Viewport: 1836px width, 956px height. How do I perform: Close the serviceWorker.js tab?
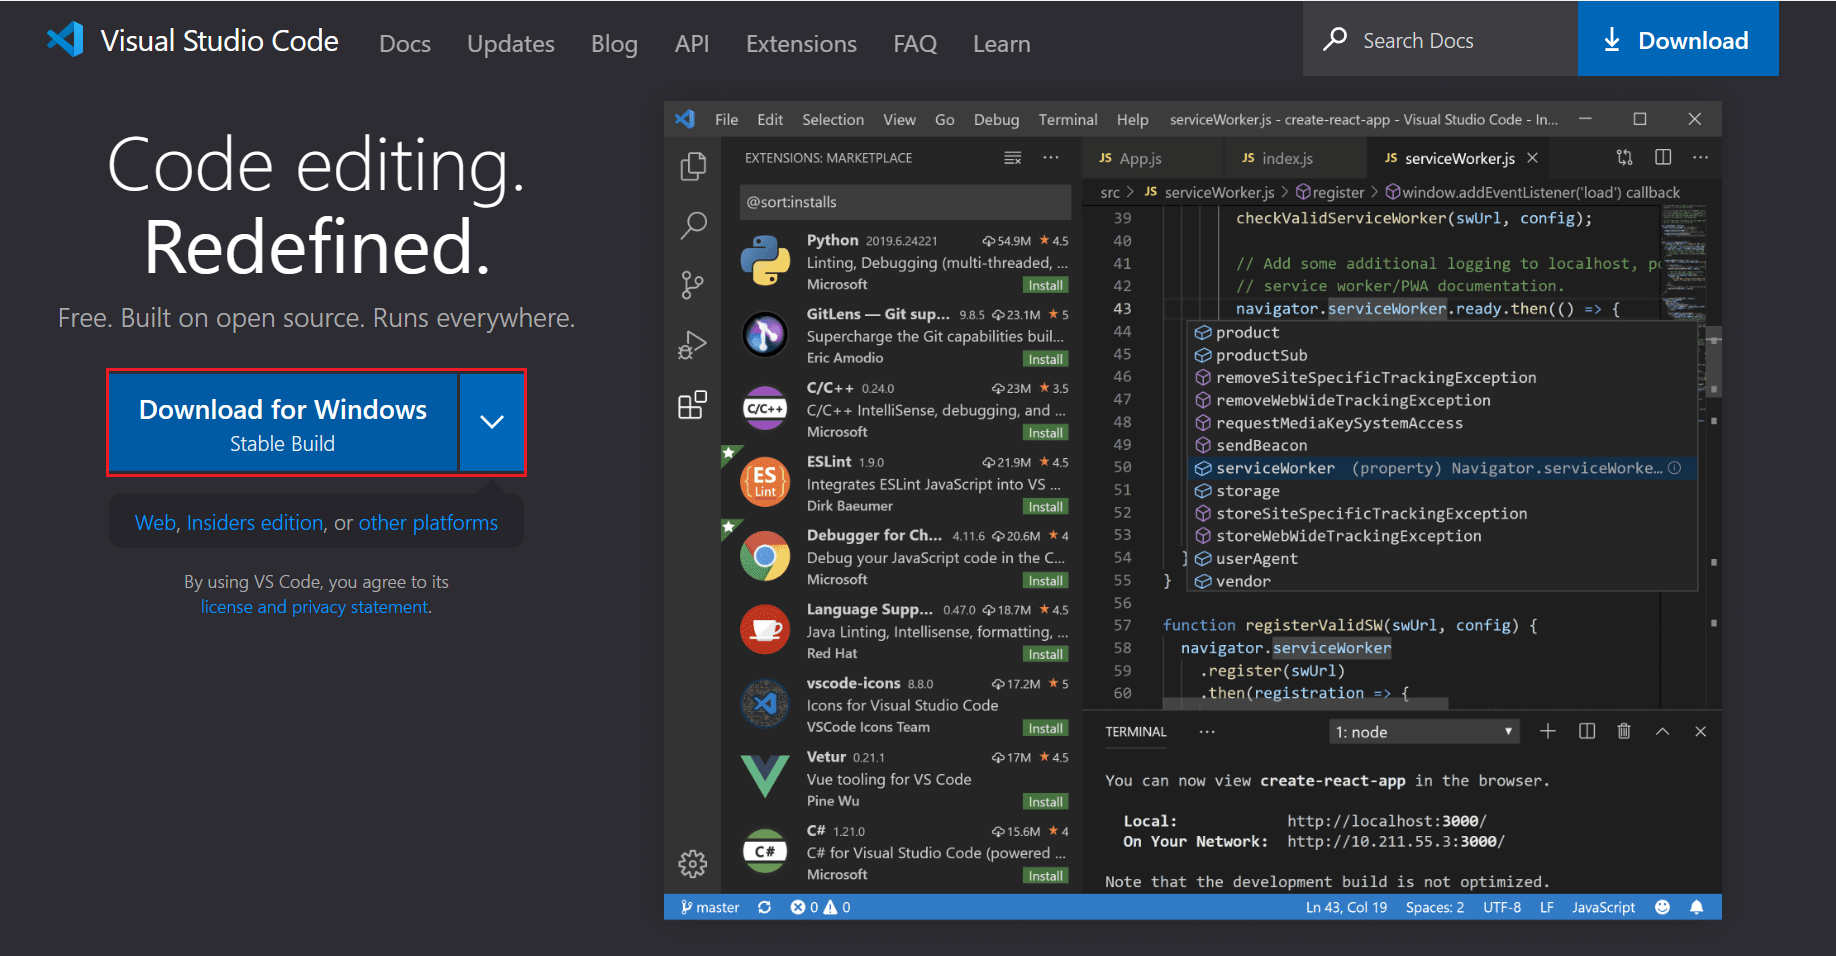pyautogui.click(x=1532, y=158)
